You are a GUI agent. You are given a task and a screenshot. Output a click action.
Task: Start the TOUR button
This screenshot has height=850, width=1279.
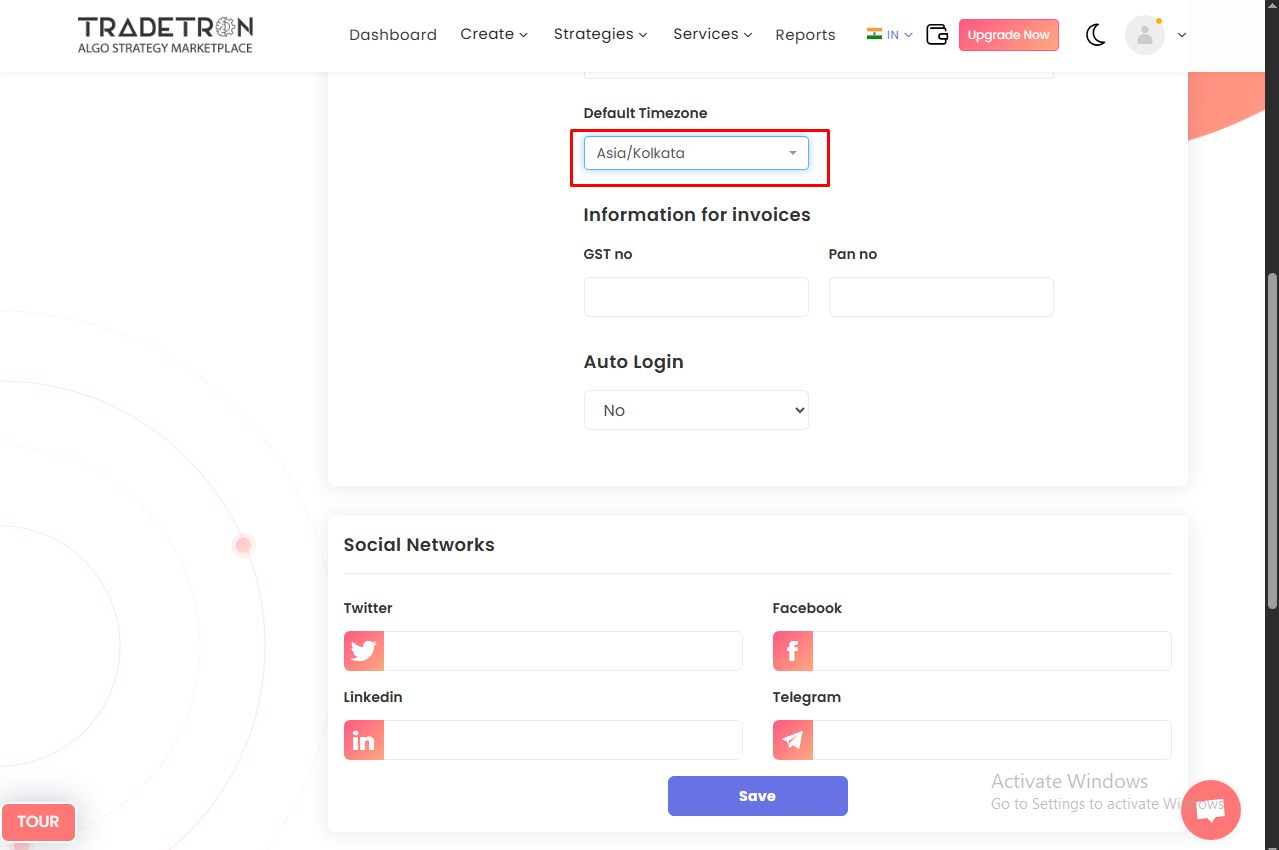tap(38, 821)
